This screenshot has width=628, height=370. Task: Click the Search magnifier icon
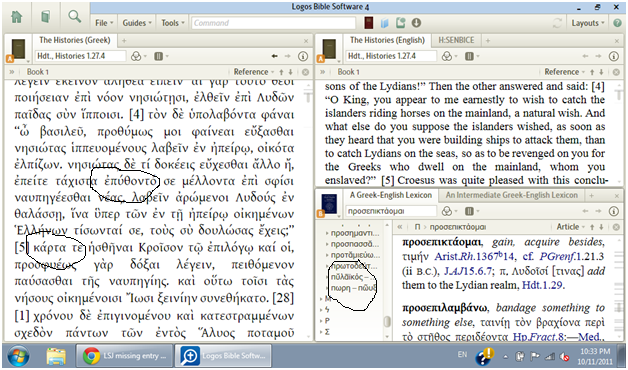74,16
